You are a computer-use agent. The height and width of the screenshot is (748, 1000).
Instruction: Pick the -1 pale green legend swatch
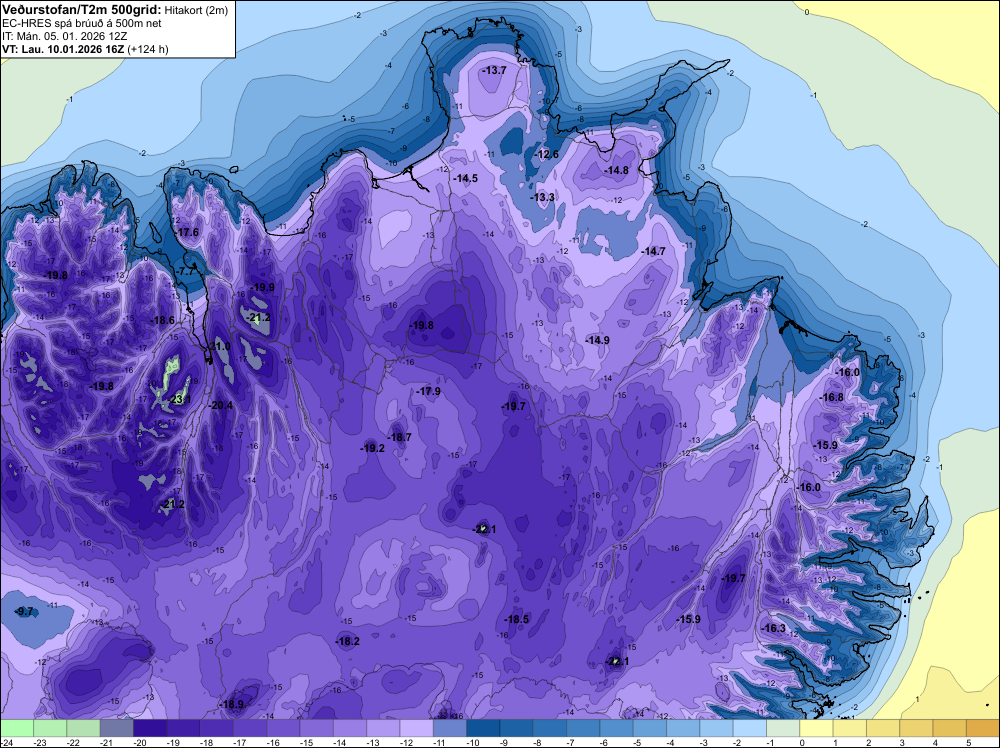click(783, 728)
